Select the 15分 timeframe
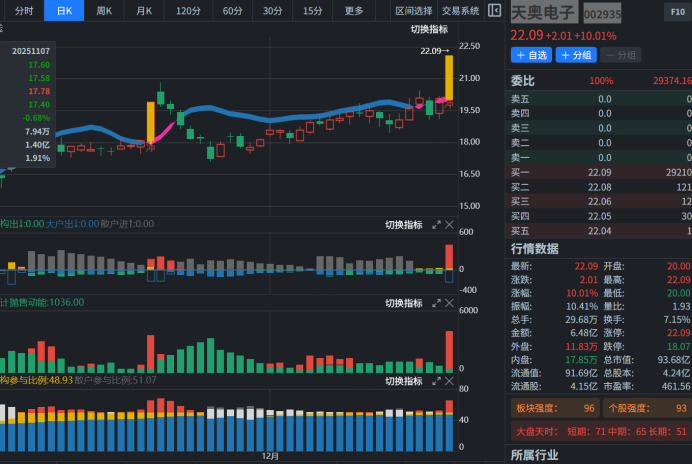The width and height of the screenshot is (692, 464). [x=313, y=11]
